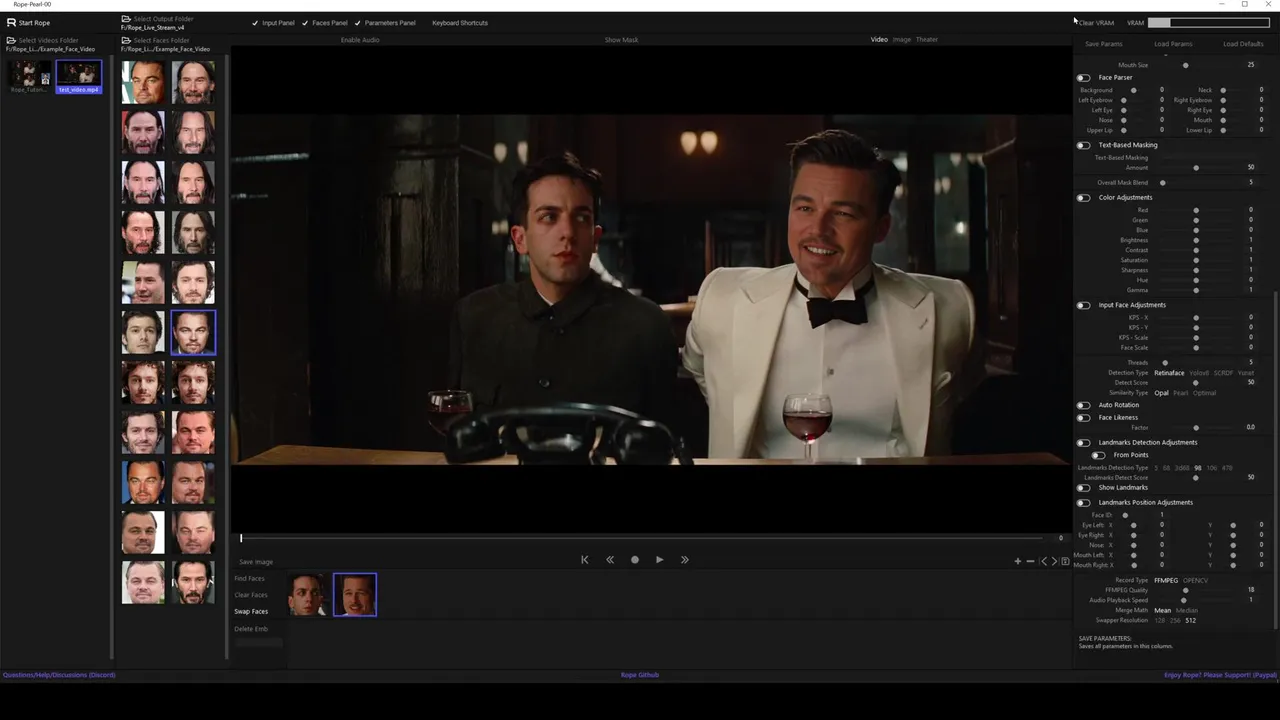The height and width of the screenshot is (720, 1280).
Task: Add a timeline marker with plus icon
Action: click(1018, 561)
